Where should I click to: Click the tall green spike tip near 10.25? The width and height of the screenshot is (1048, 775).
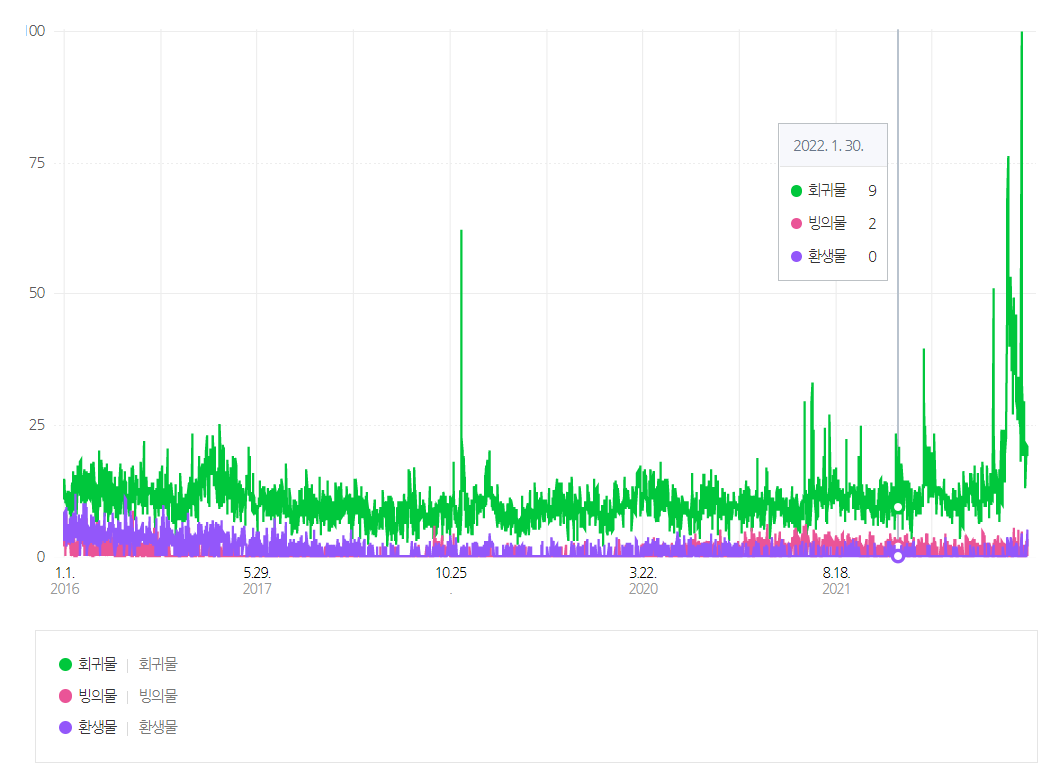tap(461, 231)
